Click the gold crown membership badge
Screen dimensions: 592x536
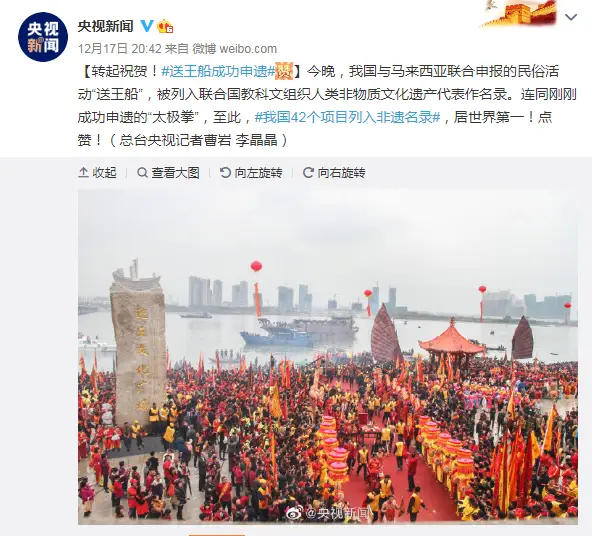click(x=165, y=26)
